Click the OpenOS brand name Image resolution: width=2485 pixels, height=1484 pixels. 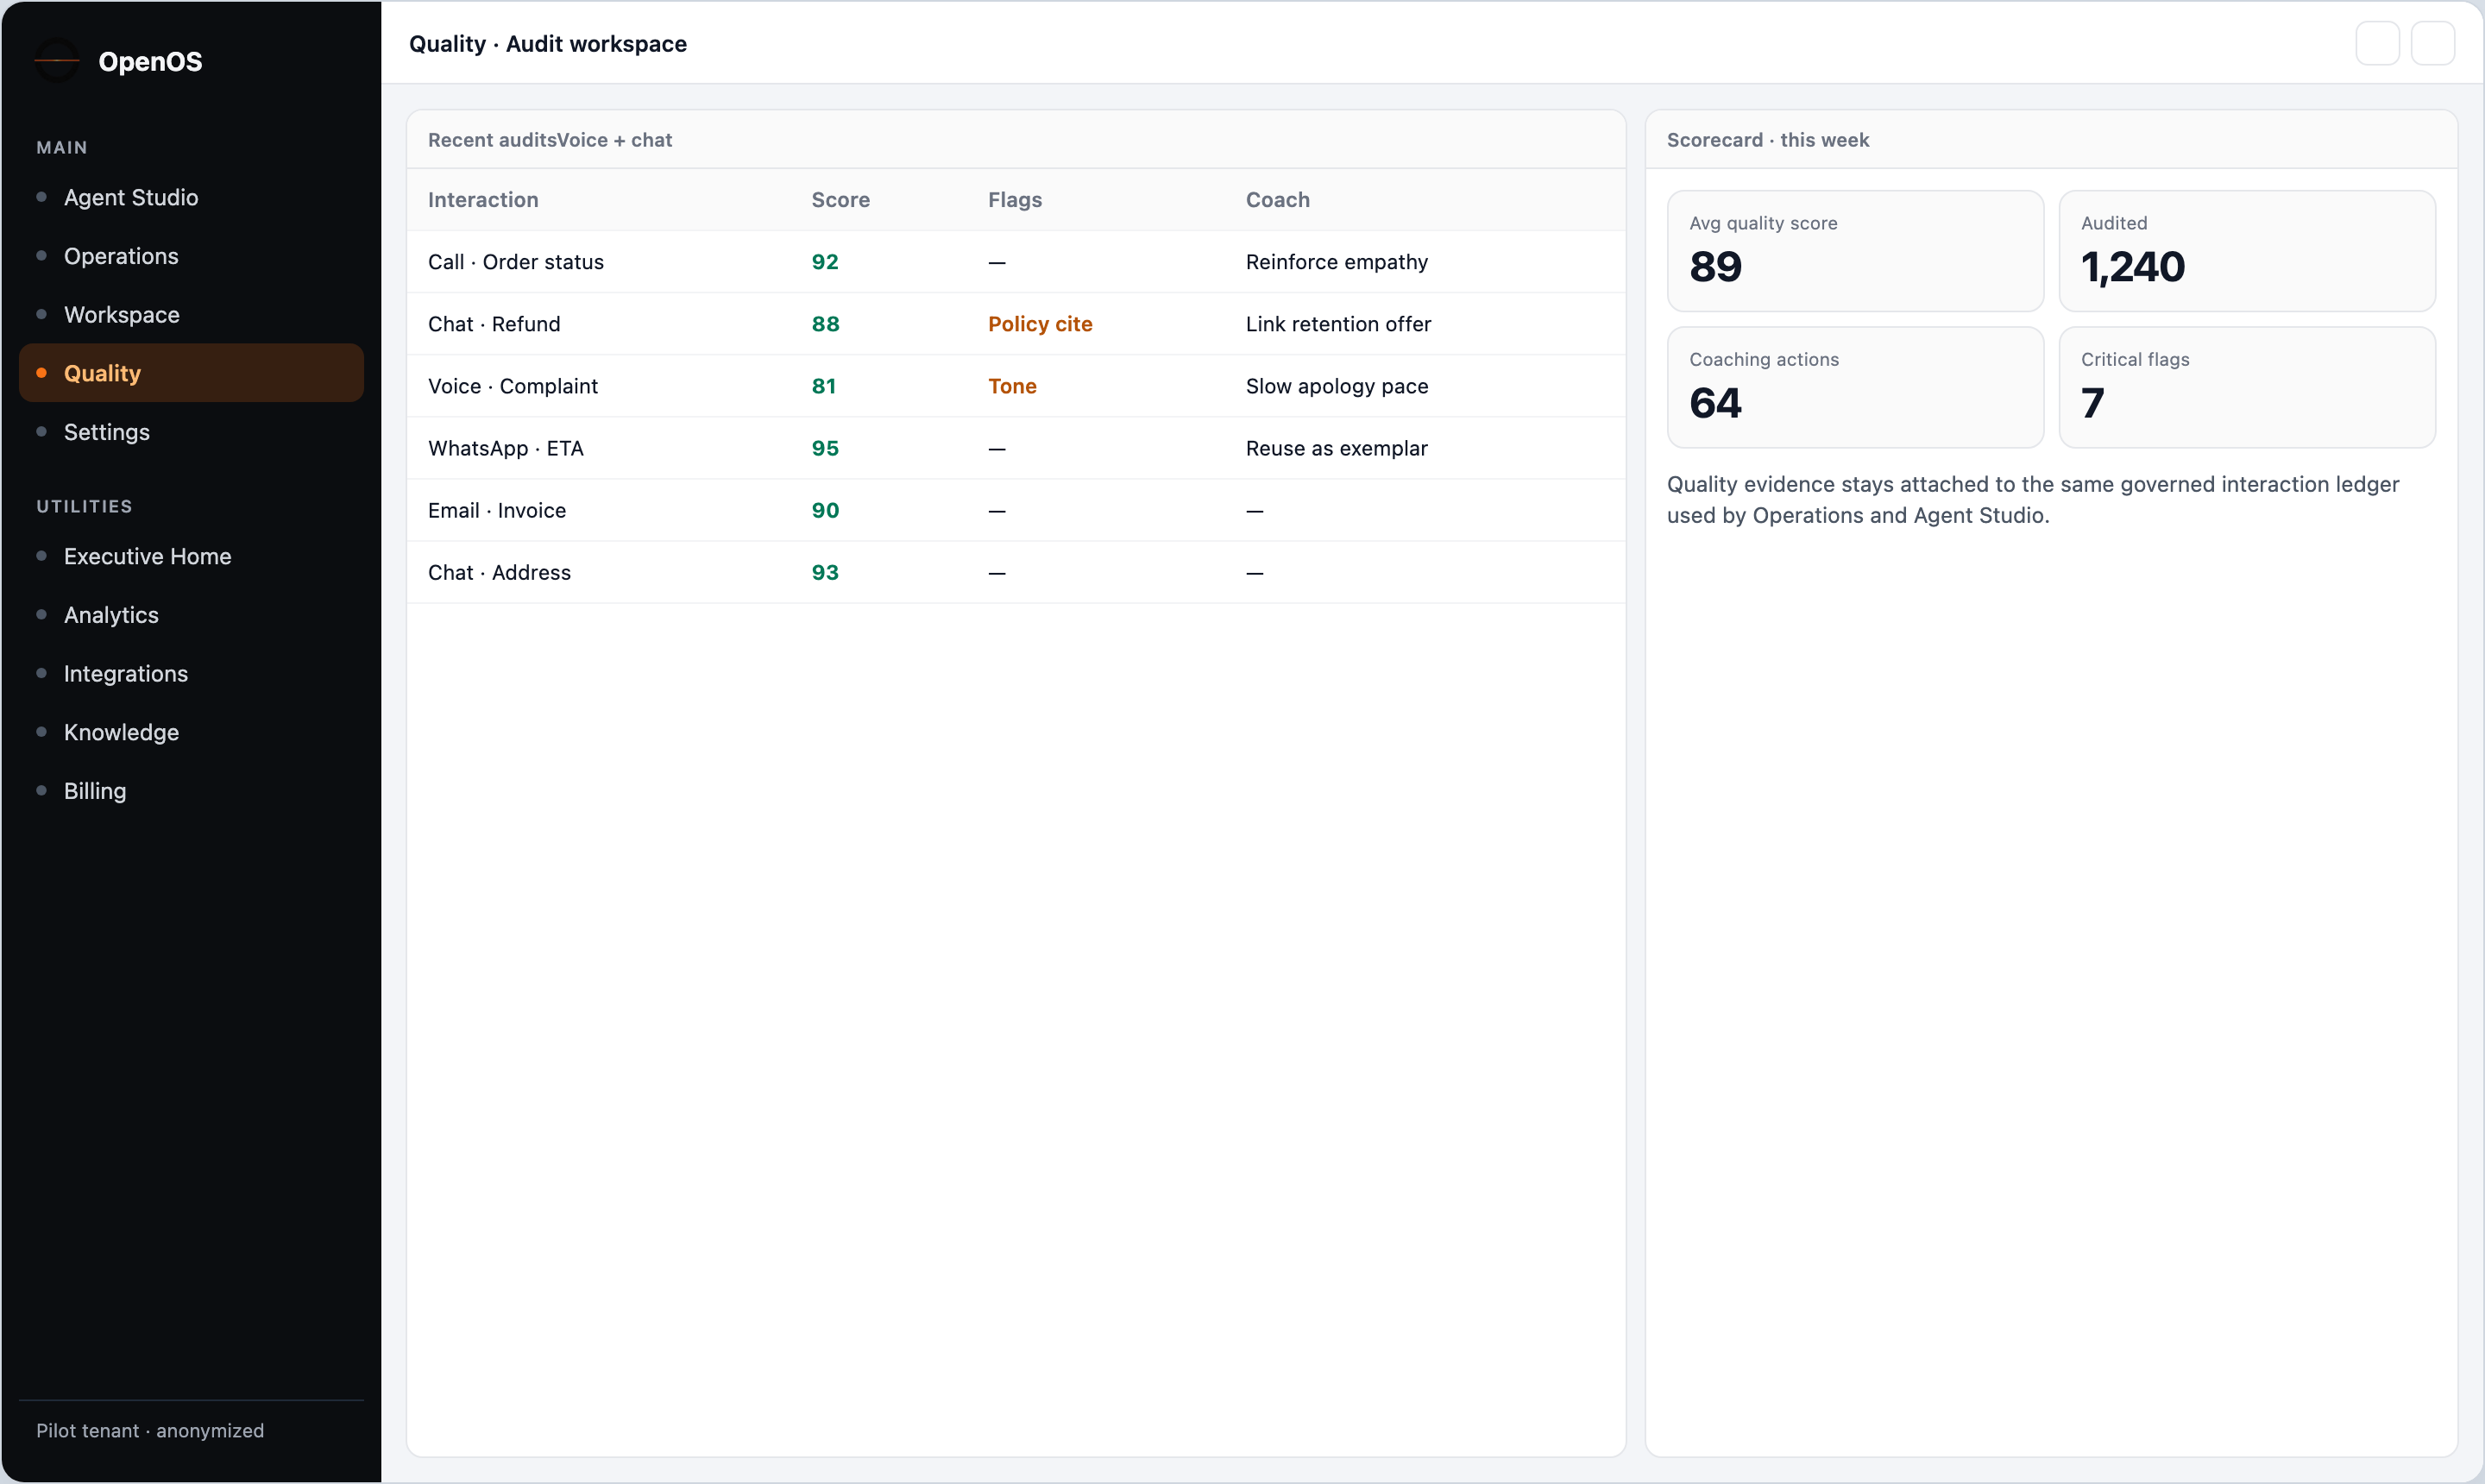(150, 61)
